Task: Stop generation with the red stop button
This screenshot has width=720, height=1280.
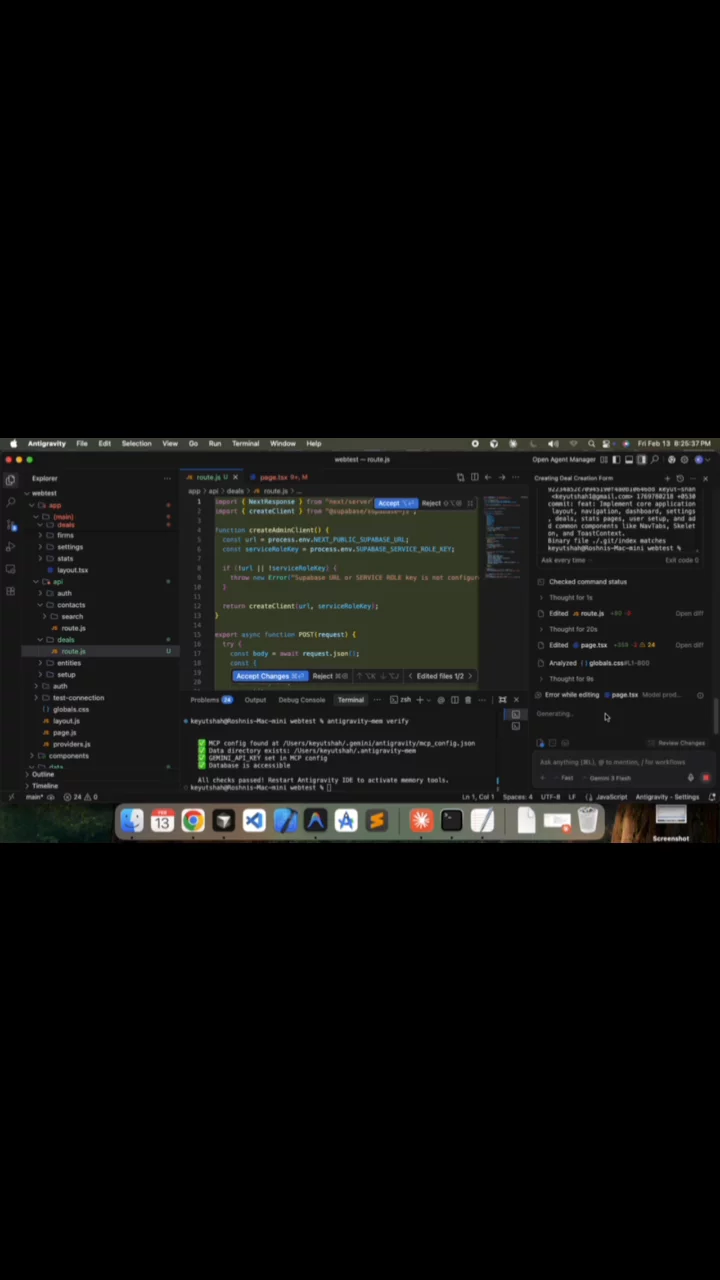Action: (x=705, y=778)
